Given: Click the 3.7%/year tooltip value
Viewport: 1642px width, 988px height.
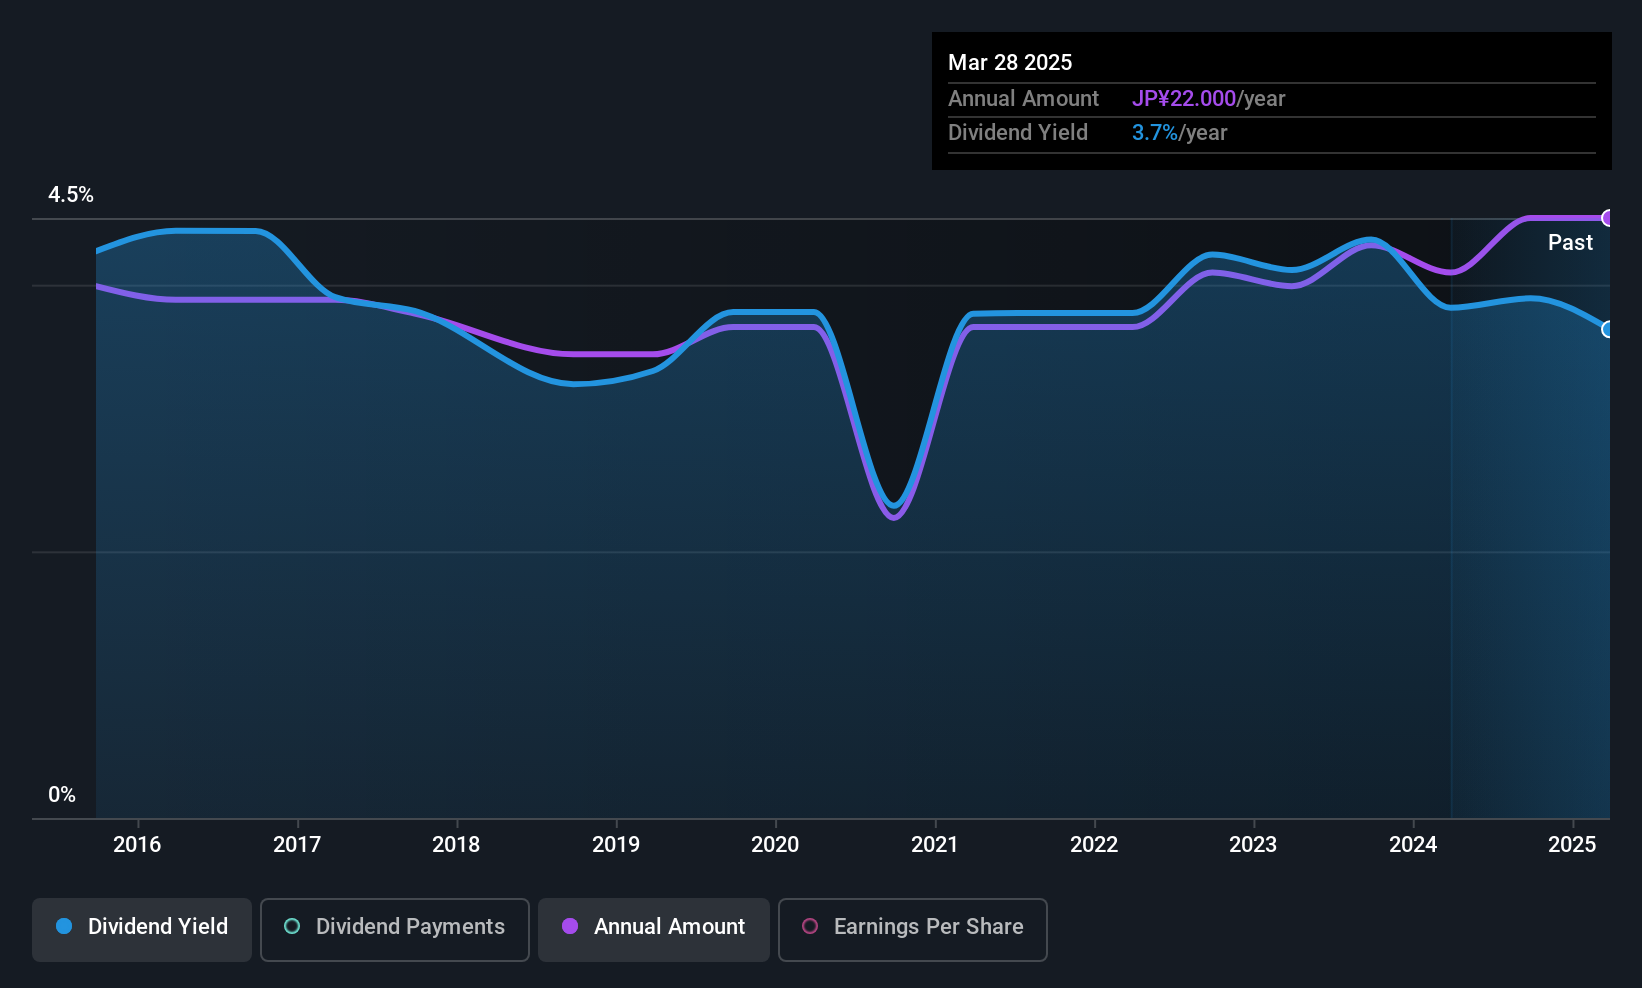Looking at the screenshot, I should [x=1179, y=132].
